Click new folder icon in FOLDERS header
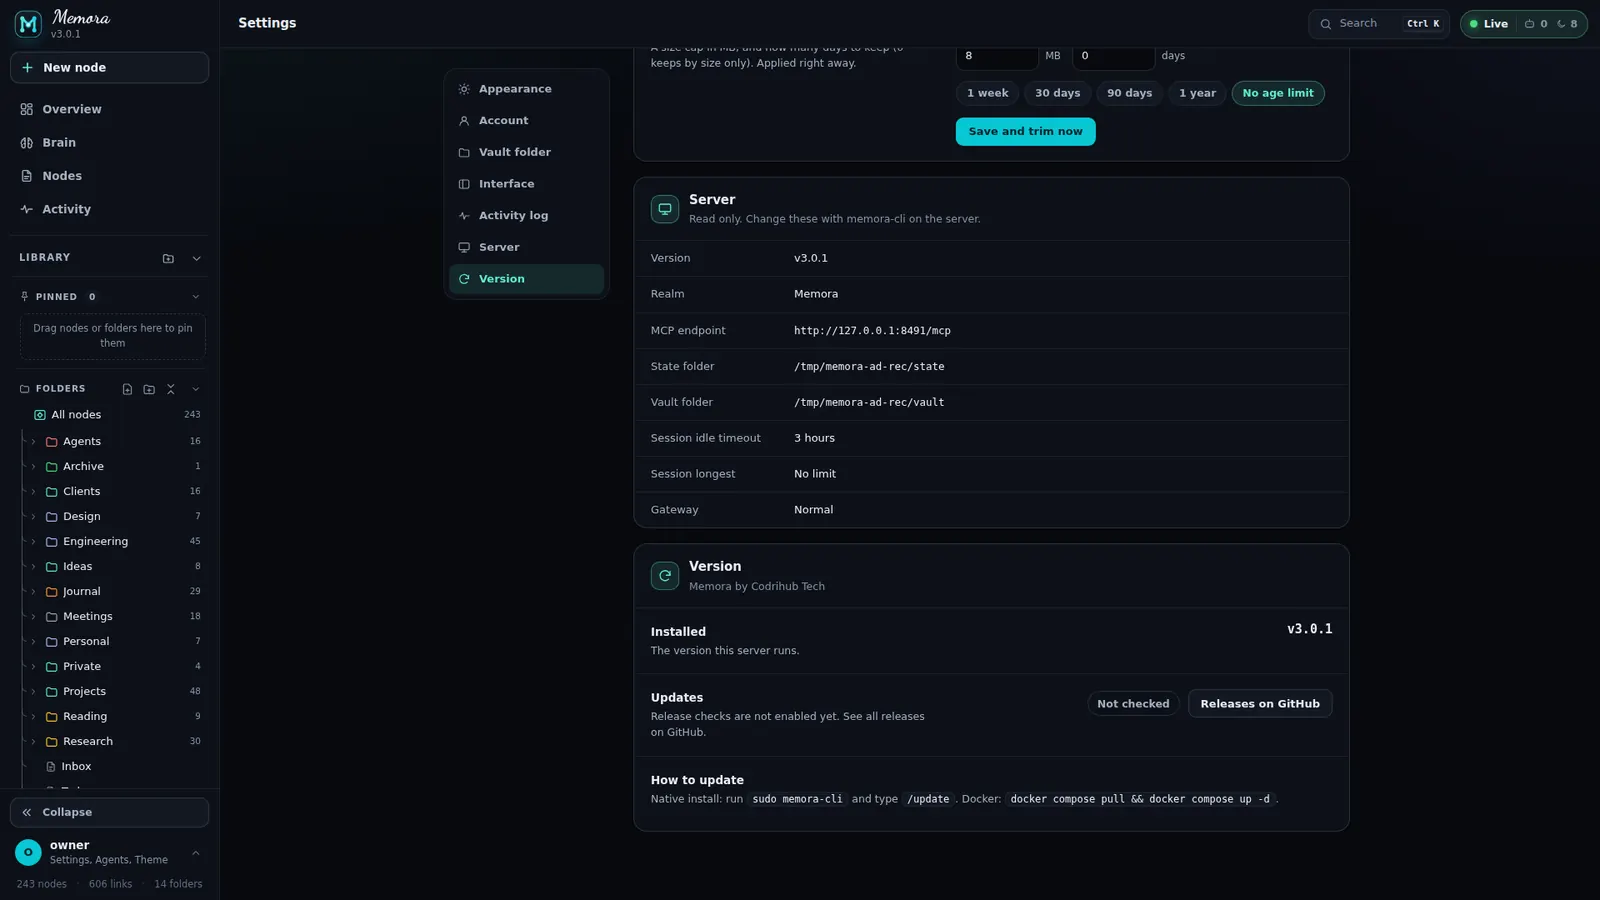 click(149, 389)
